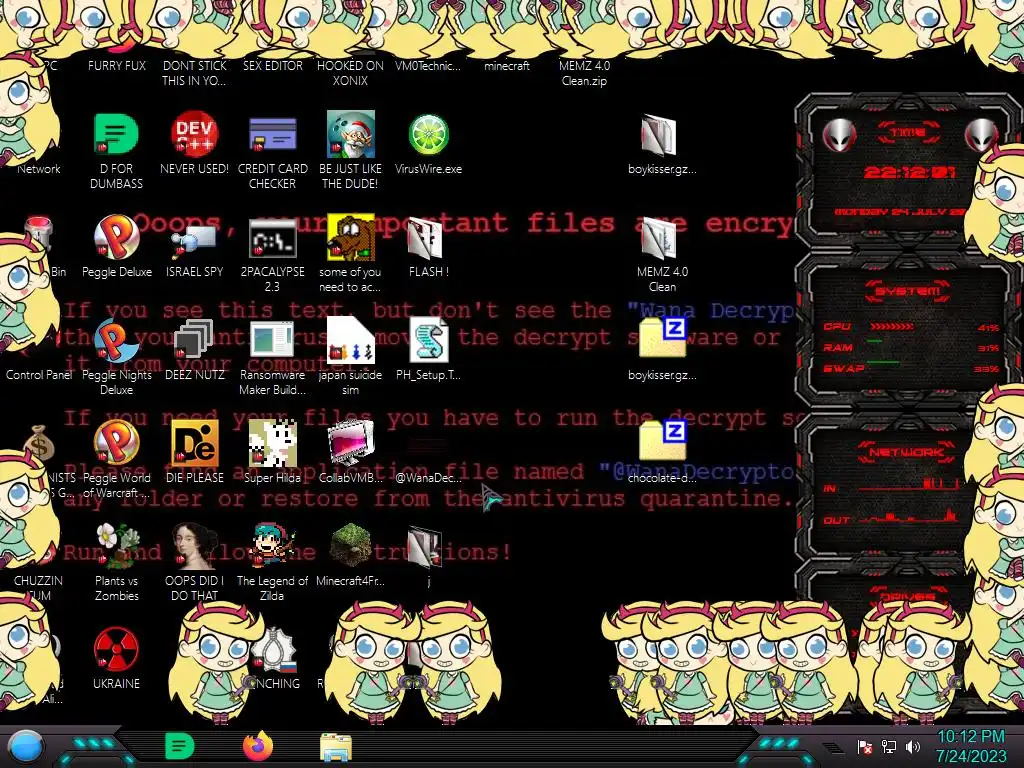
Task: Open File Explorer from the taskbar
Action: click(x=336, y=747)
